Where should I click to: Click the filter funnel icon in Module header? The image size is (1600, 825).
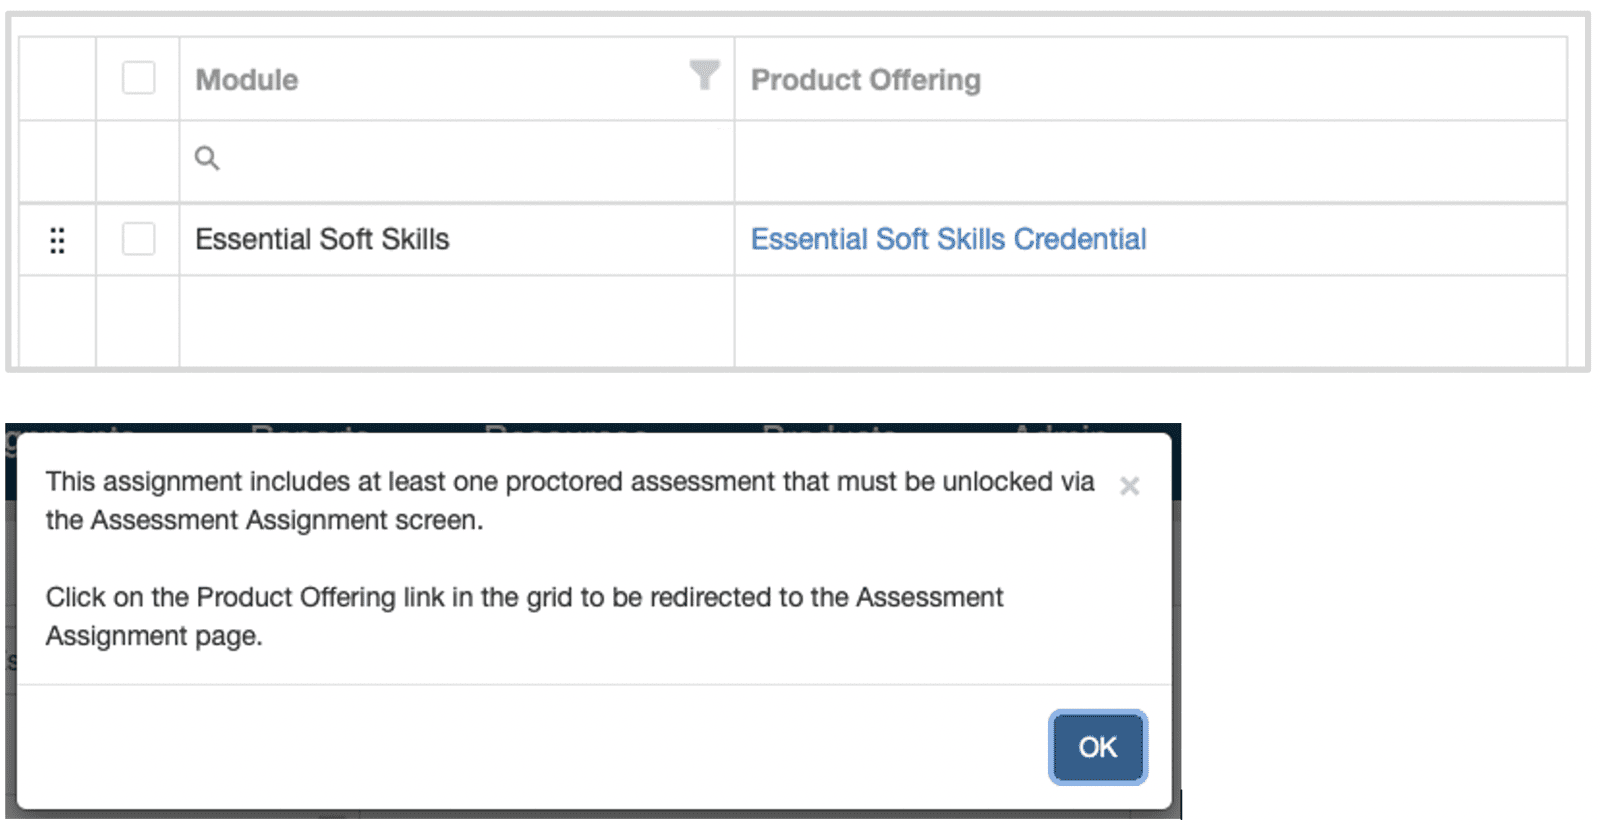(704, 75)
